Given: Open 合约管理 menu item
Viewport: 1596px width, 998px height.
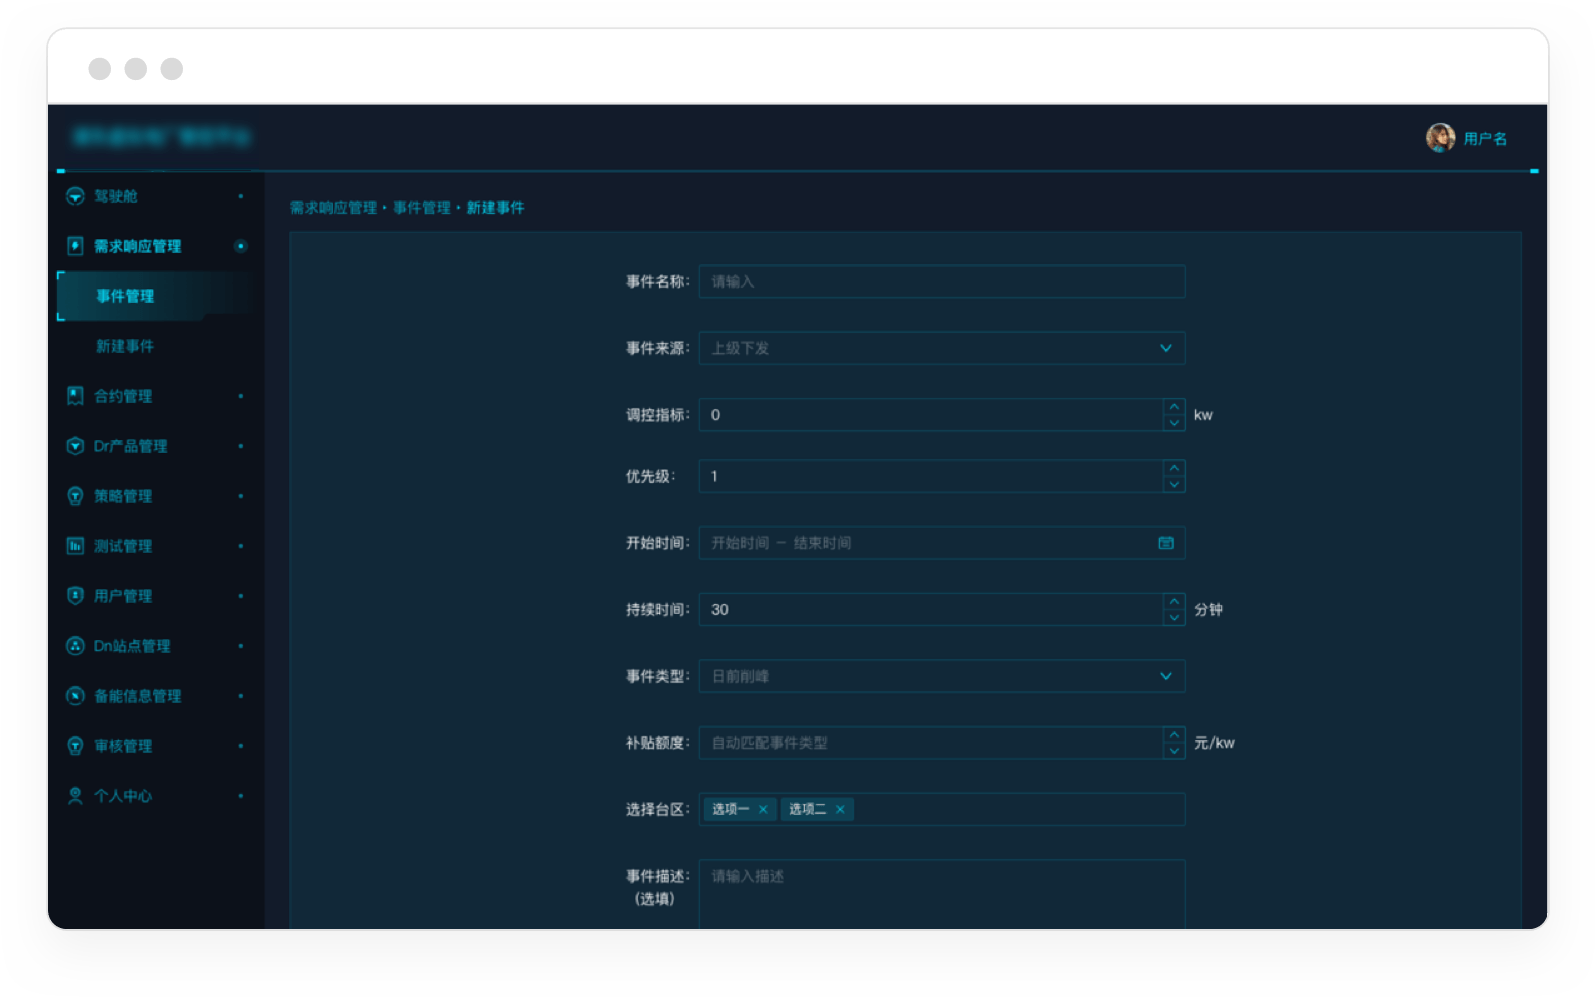Looking at the screenshot, I should (x=155, y=396).
